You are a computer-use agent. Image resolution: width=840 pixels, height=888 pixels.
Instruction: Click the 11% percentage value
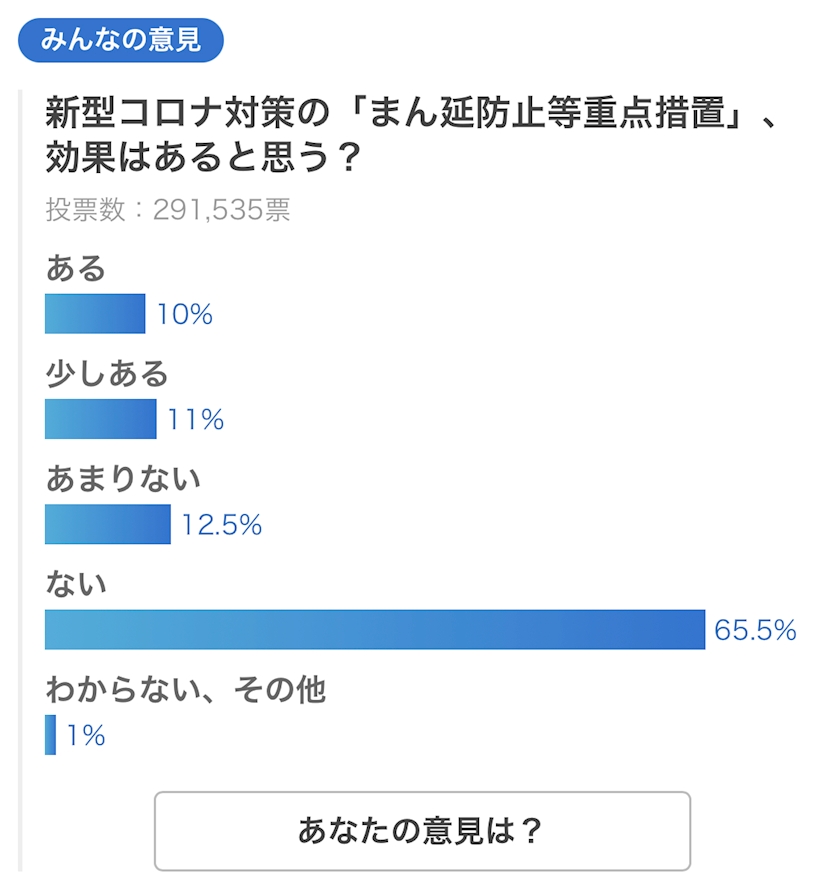196,420
